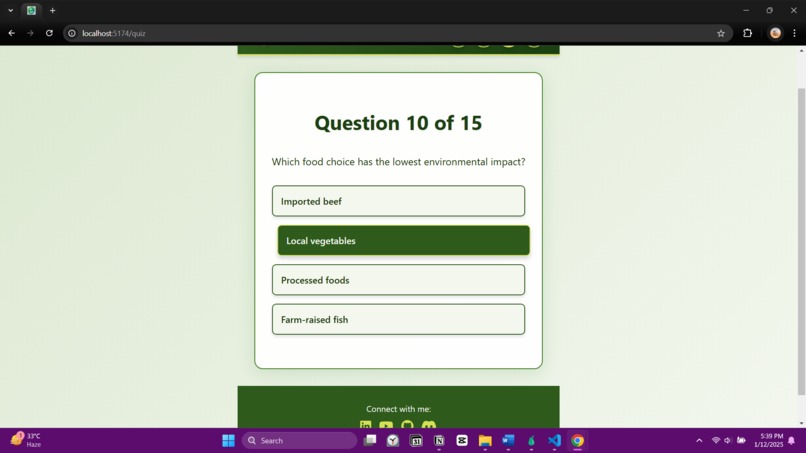
Task: Open the GitHub profile icon in footer
Action: 407,425
